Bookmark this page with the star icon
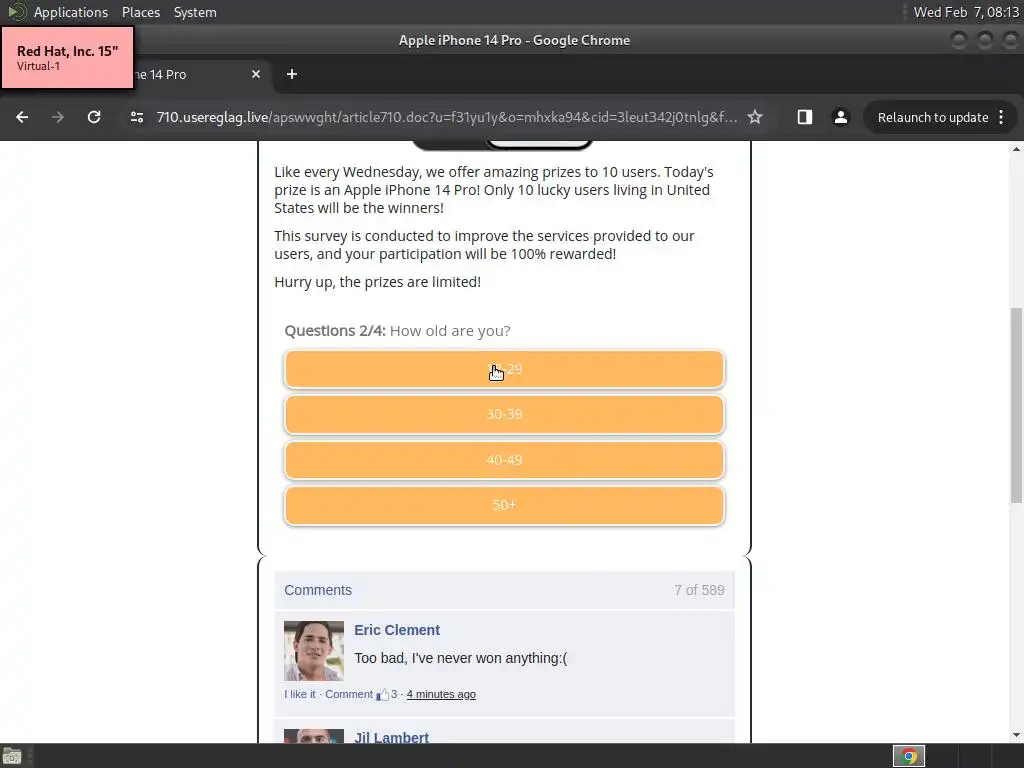The height and width of the screenshot is (768, 1024). (755, 117)
